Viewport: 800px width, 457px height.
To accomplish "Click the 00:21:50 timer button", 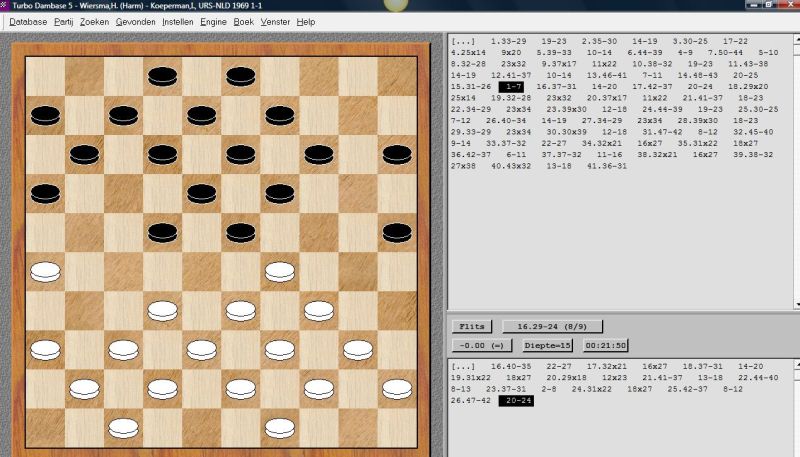I will 606,345.
